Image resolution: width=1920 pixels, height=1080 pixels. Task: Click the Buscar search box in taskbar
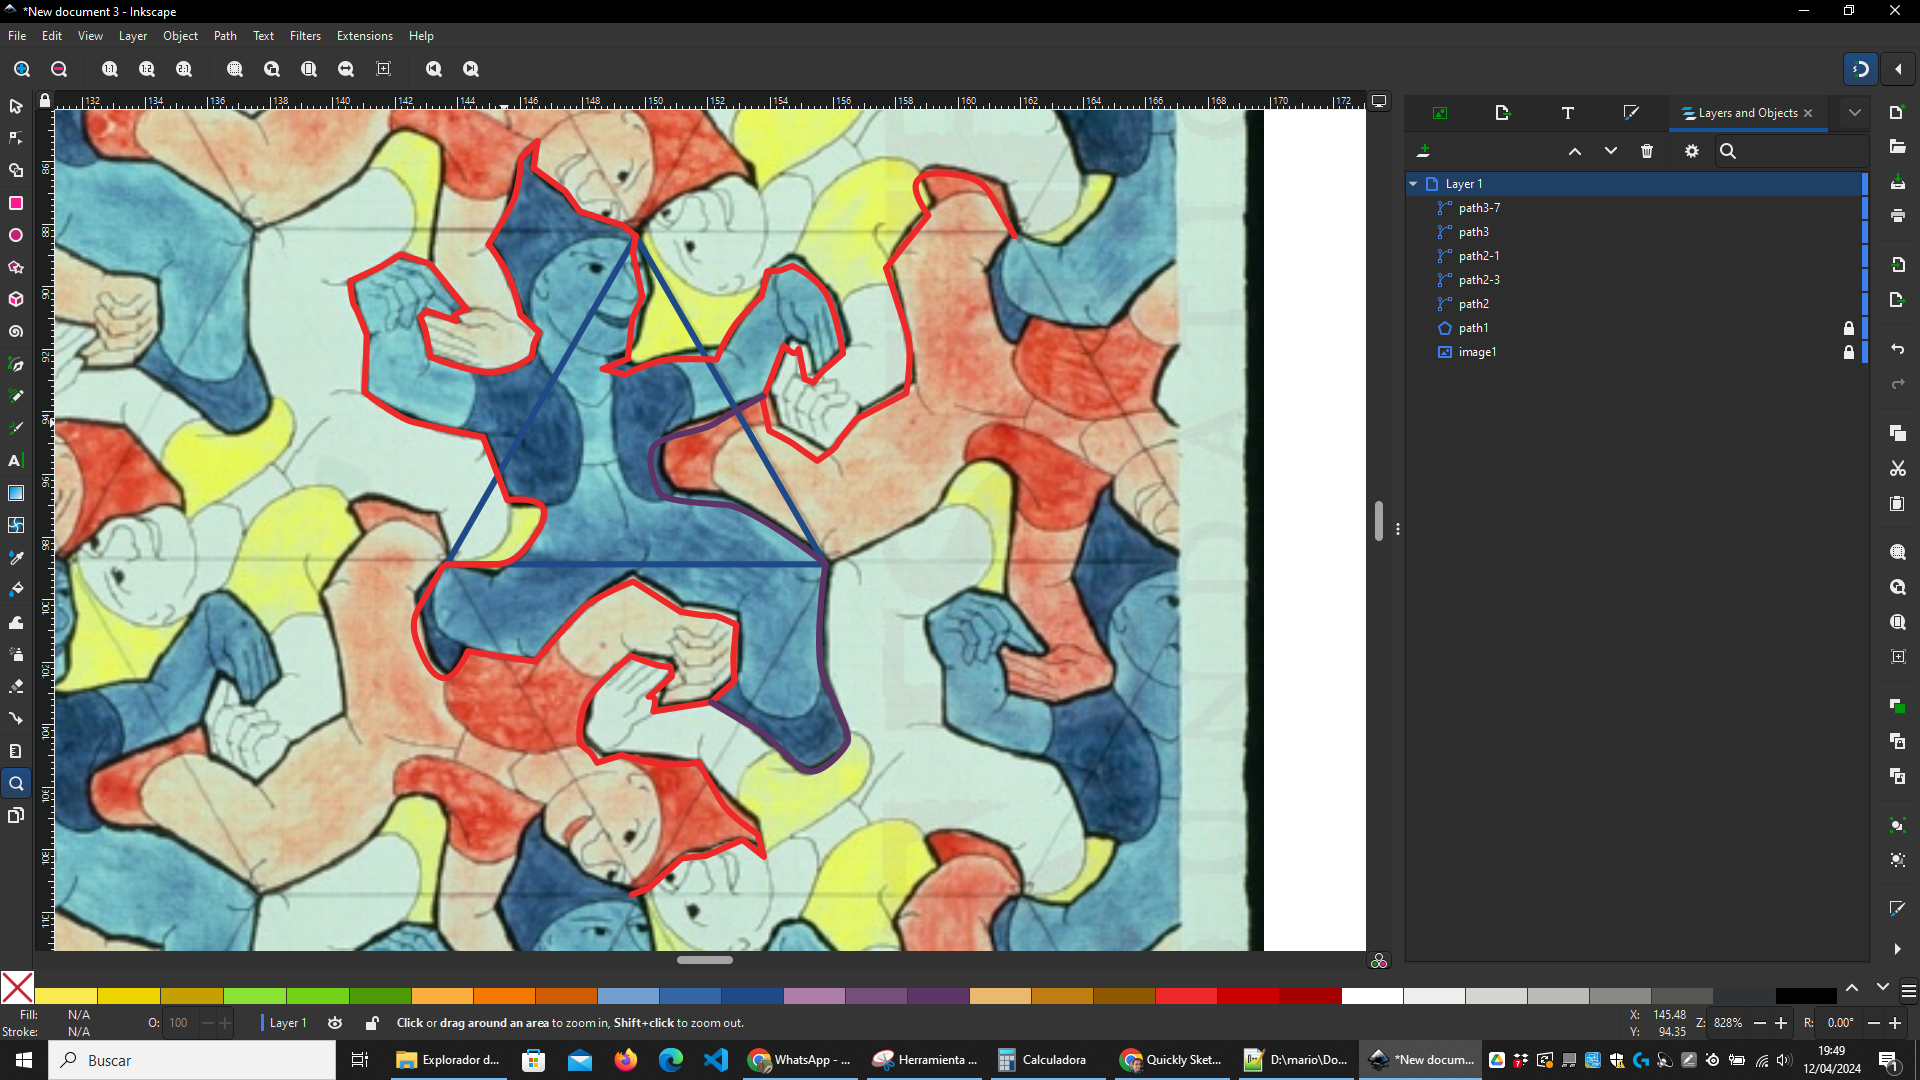coord(192,1060)
